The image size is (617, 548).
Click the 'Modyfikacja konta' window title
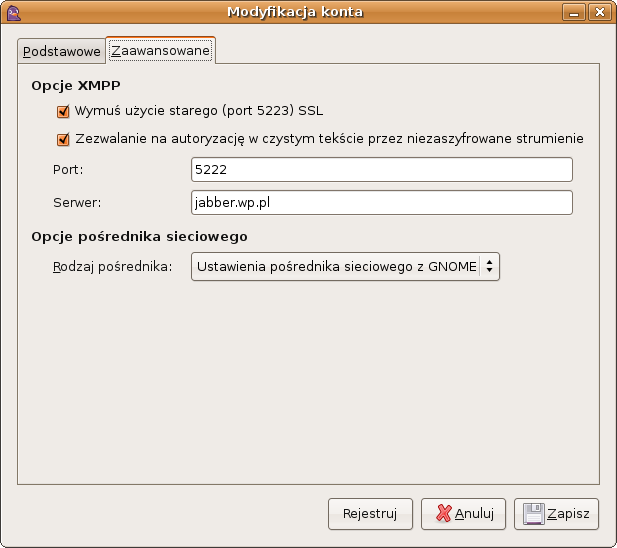coord(295,12)
